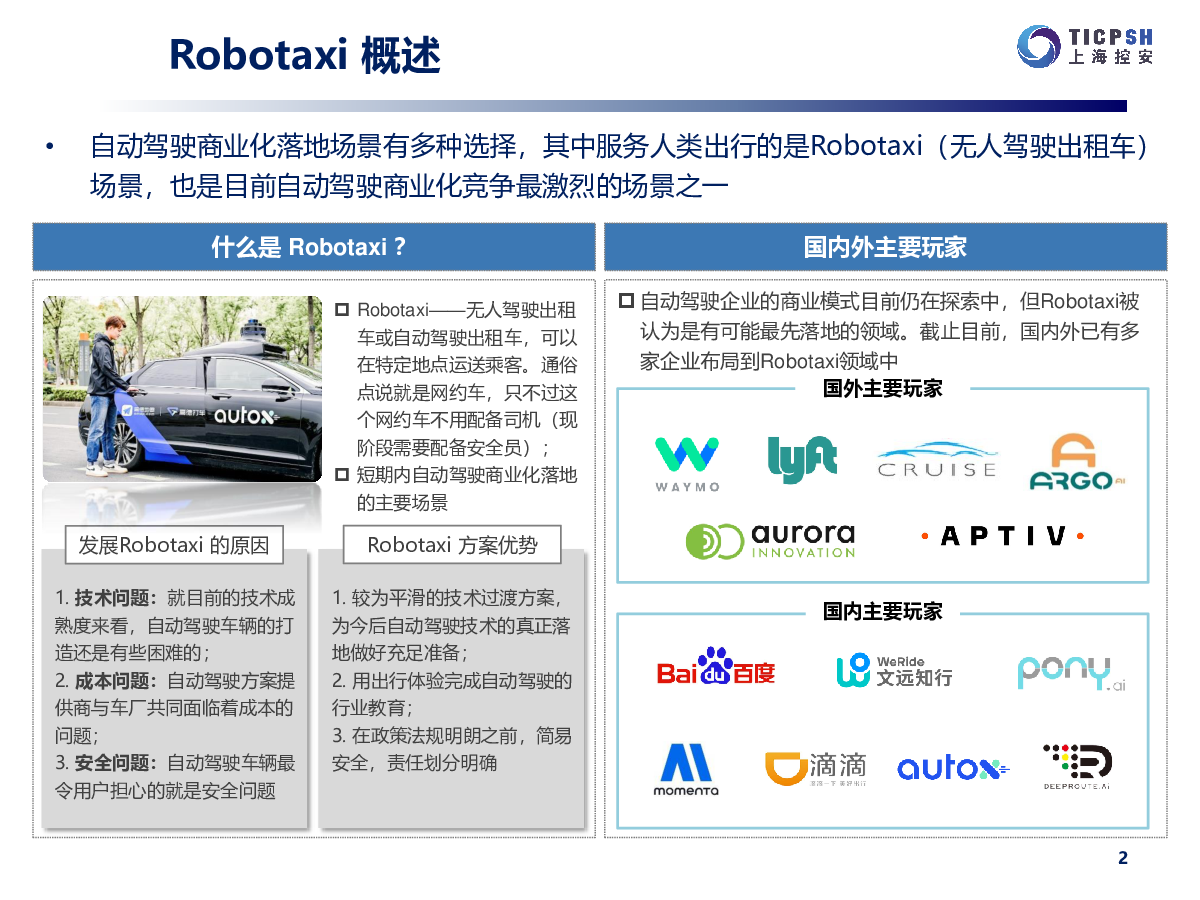The height and width of the screenshot is (900, 1200).
Task: Click the 'Robotaxi 方案优势' label box
Action: (452, 545)
